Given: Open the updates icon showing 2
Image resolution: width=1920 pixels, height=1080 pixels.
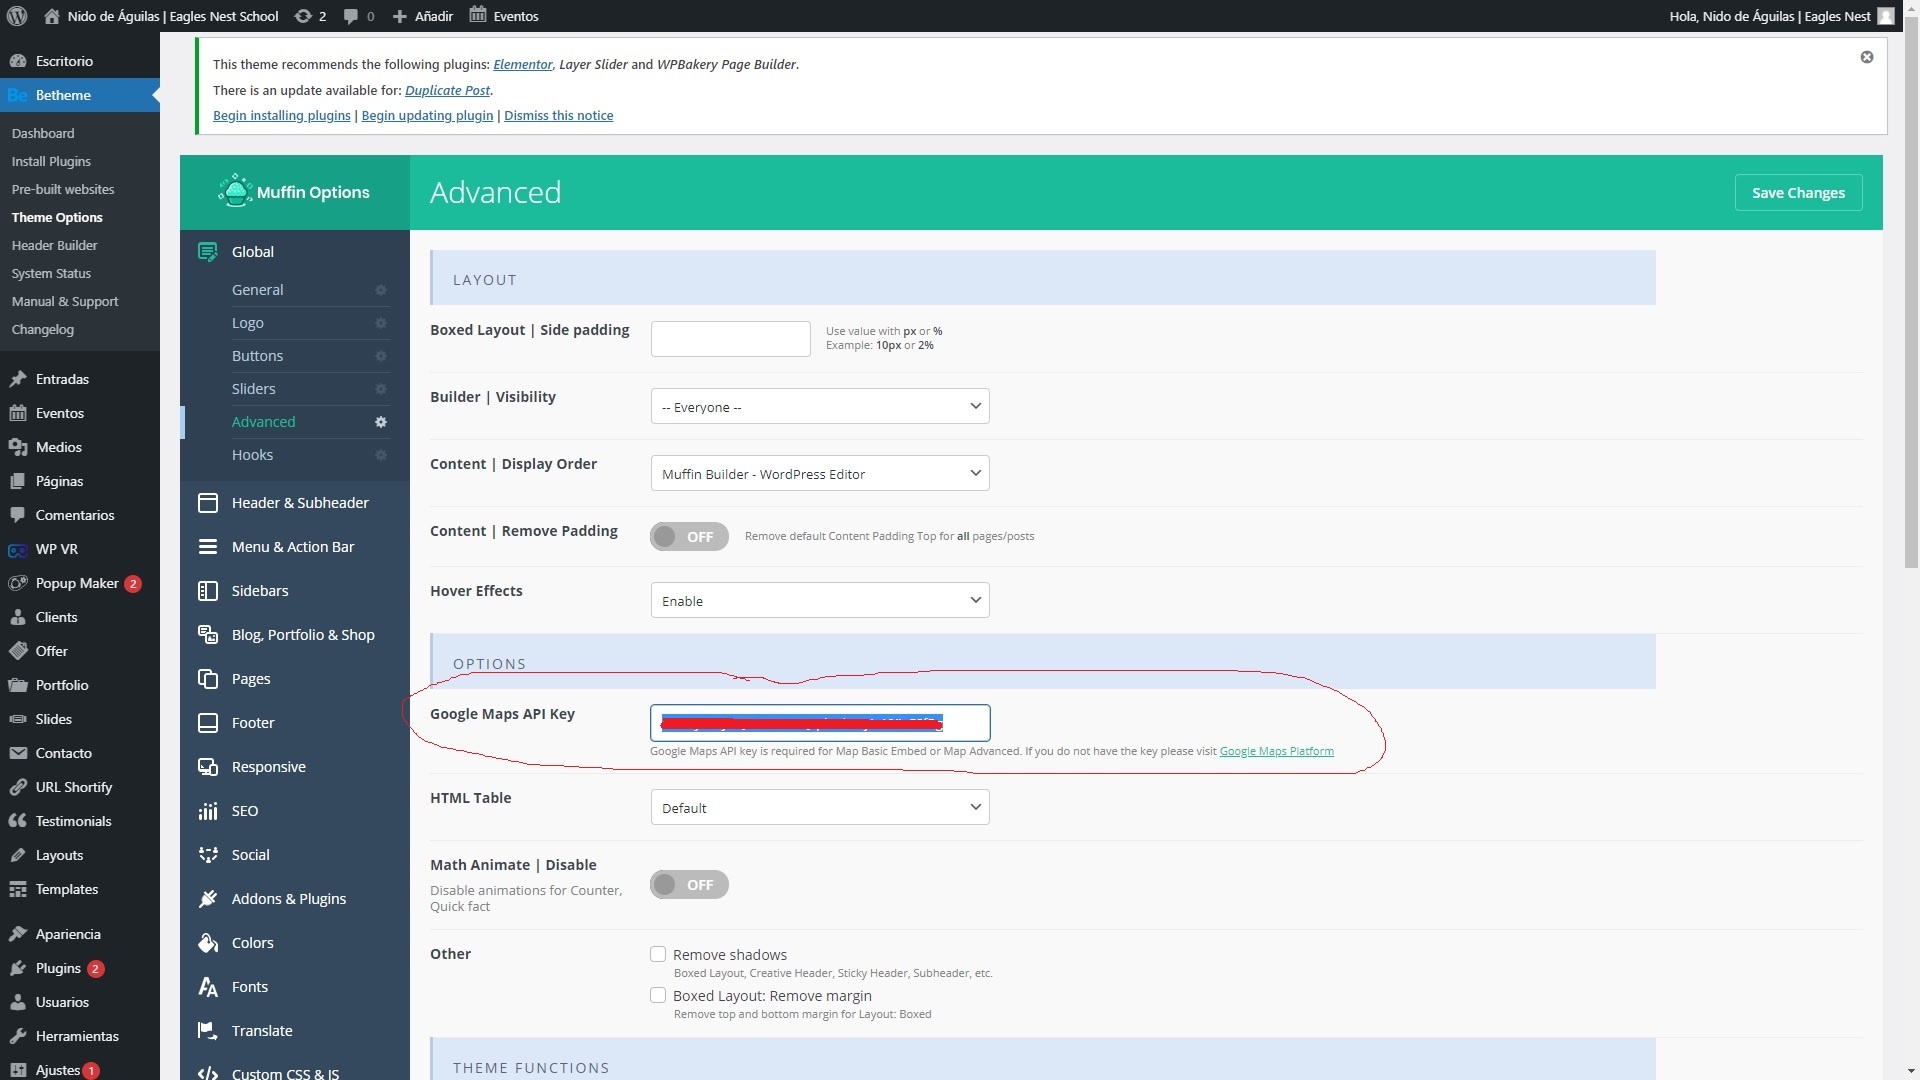Looking at the screenshot, I should point(303,16).
